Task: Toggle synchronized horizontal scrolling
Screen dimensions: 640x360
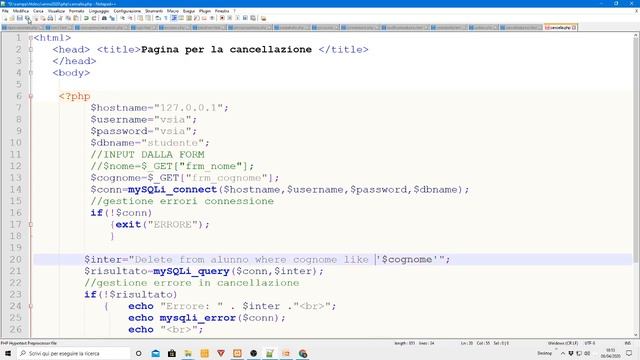Action: 148,18
